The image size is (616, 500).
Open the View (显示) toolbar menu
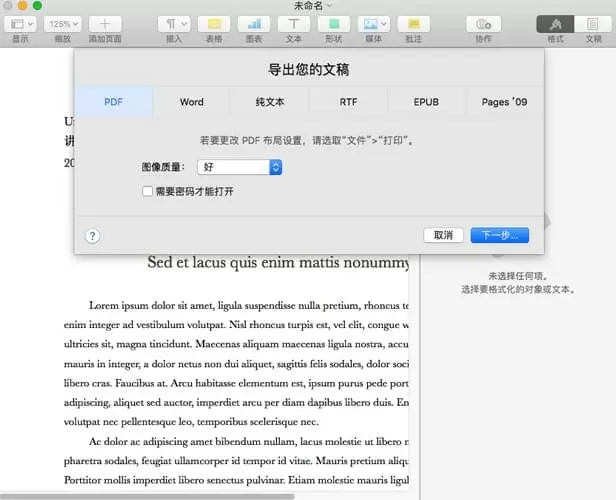tap(20, 24)
